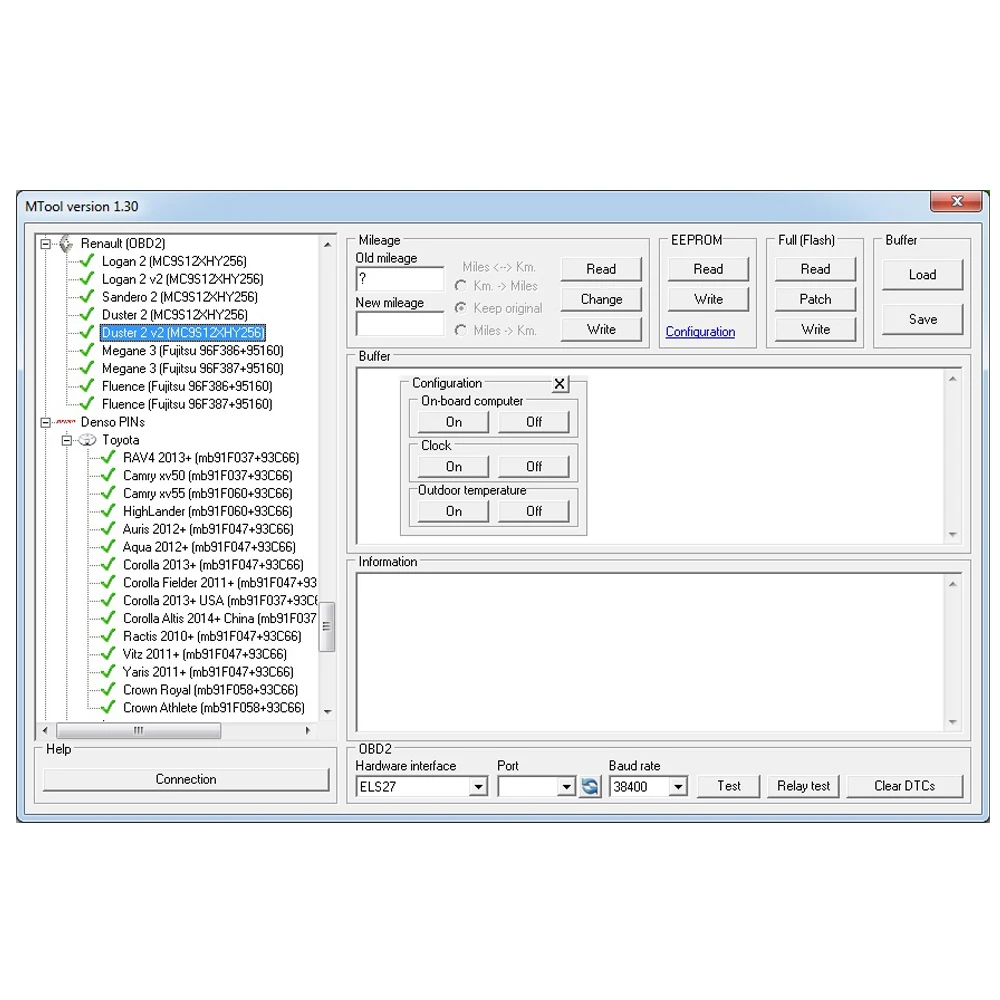Select Miles <--> Km. Km. -> Miles radio

460,286
